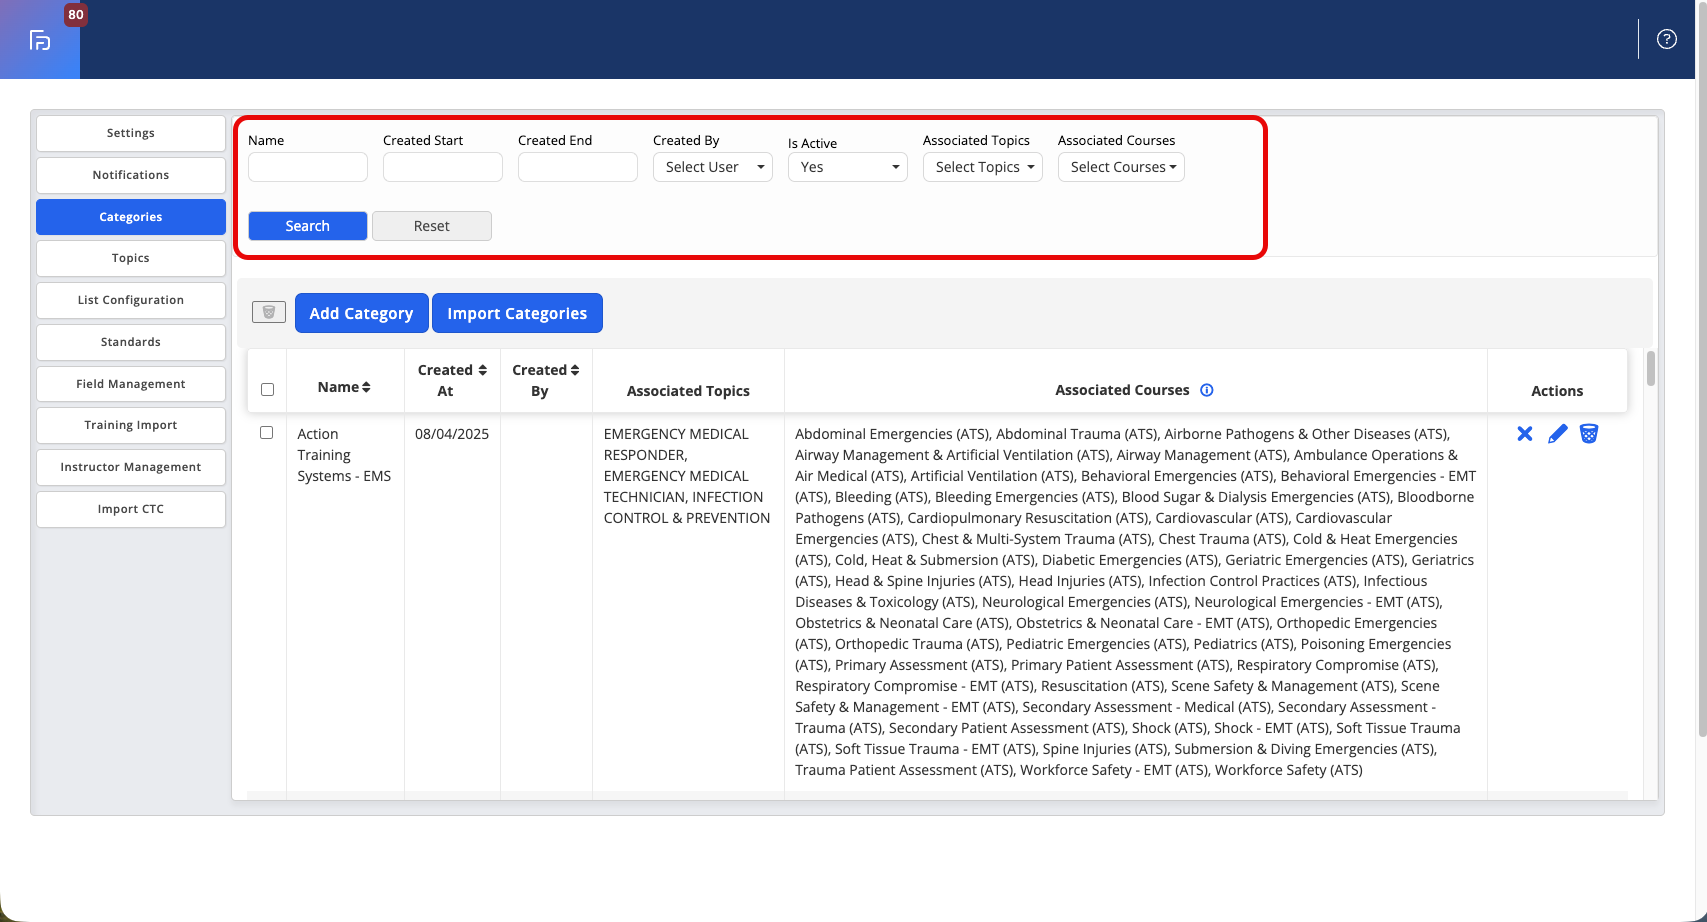Sort by the Name column arrows
Image resolution: width=1707 pixels, height=922 pixels.
click(x=366, y=387)
